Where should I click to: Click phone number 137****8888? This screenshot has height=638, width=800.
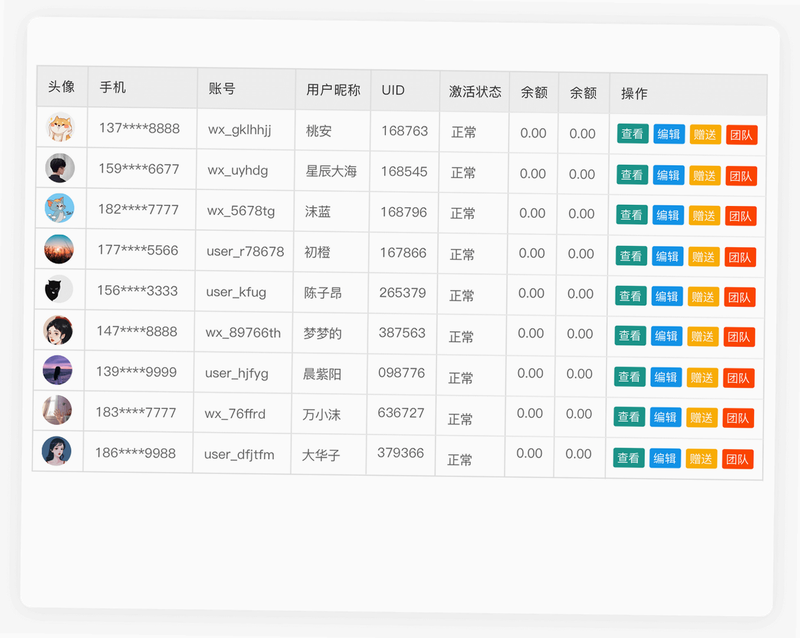tap(139, 128)
